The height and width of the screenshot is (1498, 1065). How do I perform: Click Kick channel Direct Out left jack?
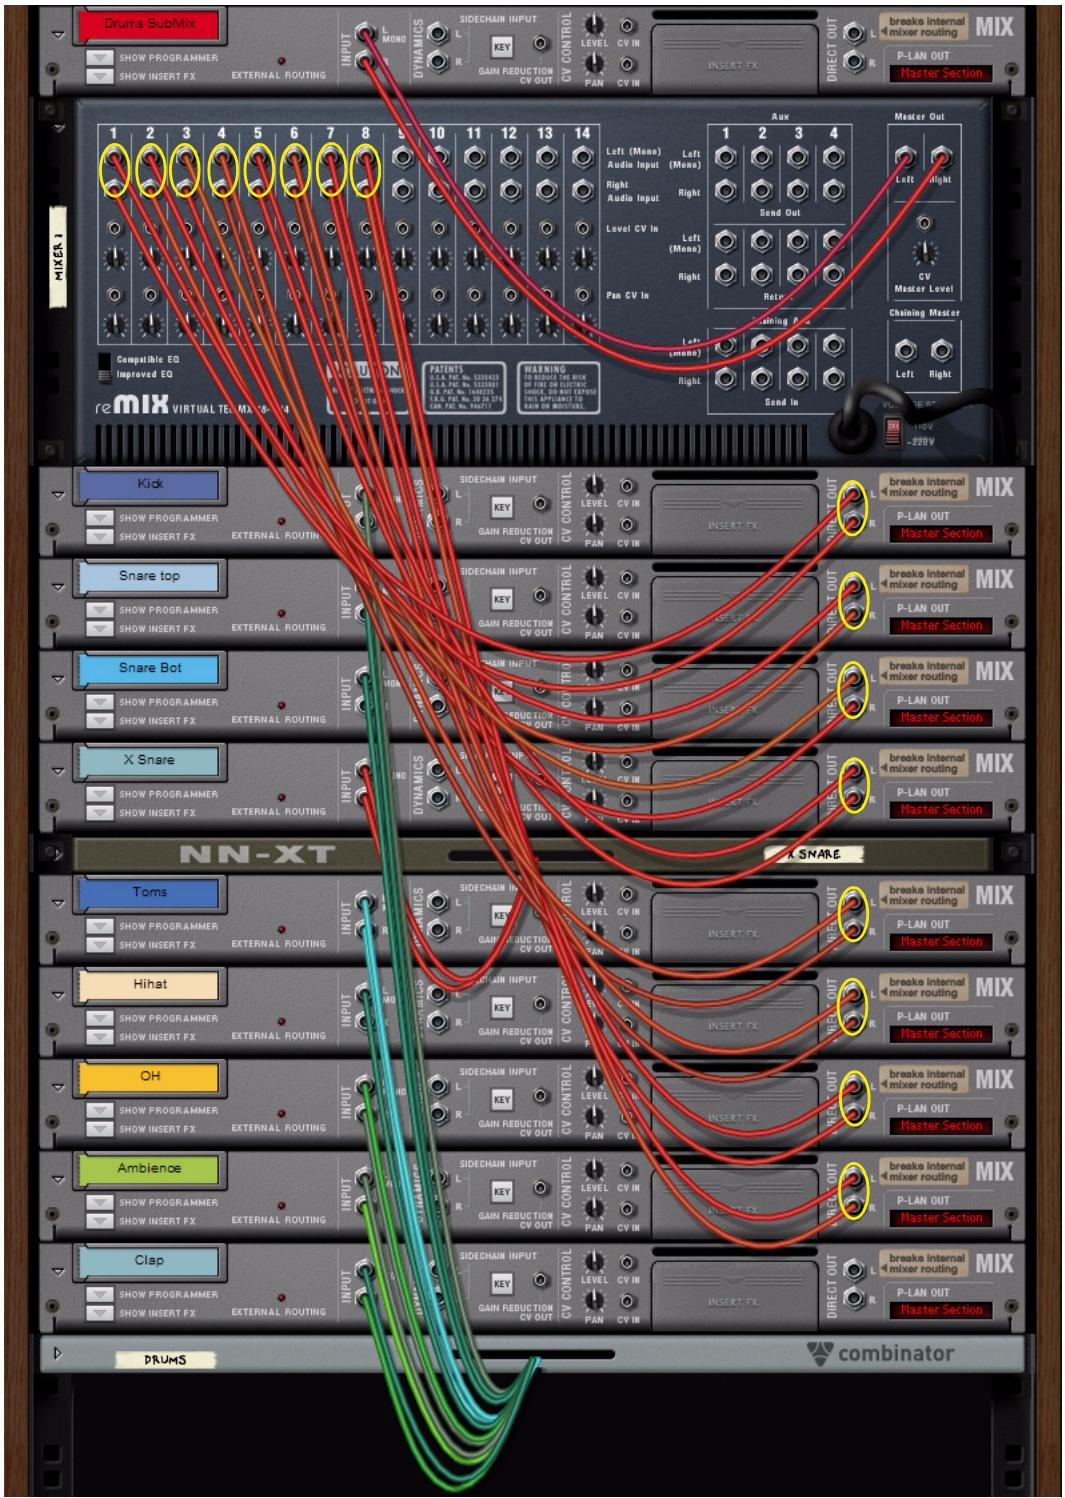853,494
